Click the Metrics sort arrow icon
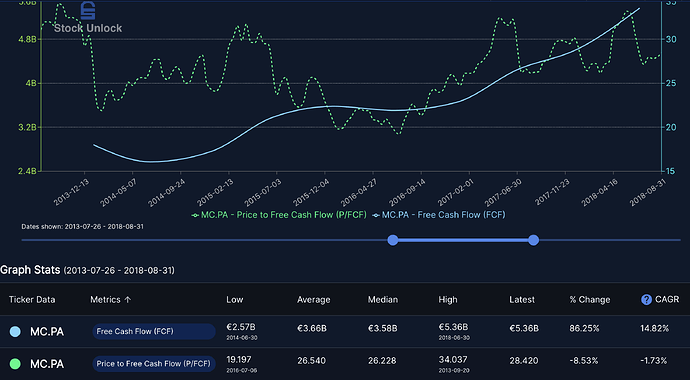The image size is (690, 380). [x=128, y=300]
